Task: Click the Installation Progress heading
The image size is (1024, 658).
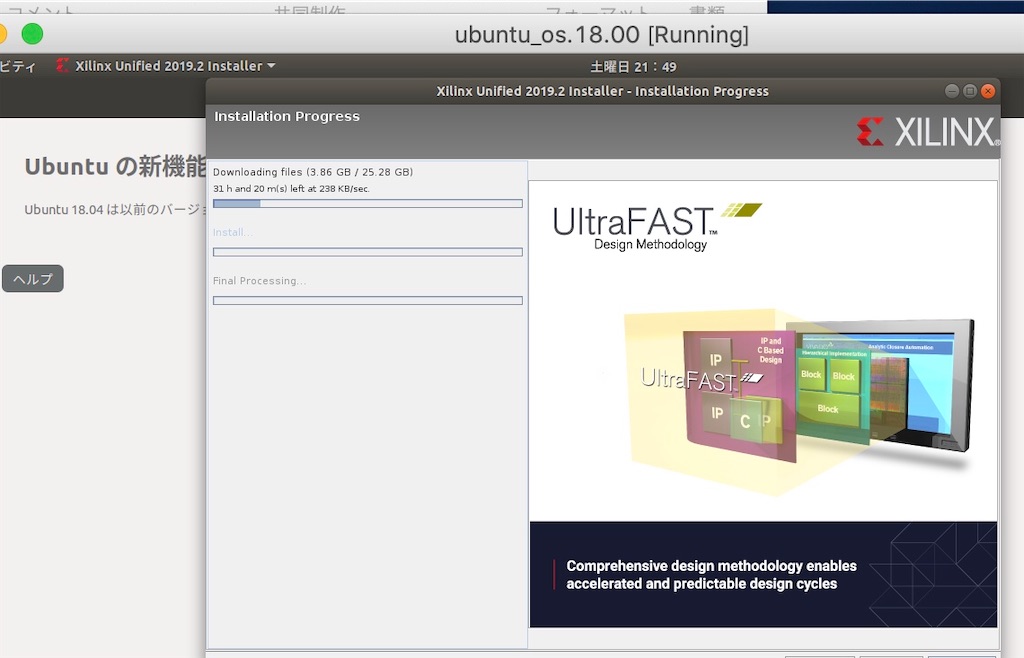Action: click(x=287, y=116)
